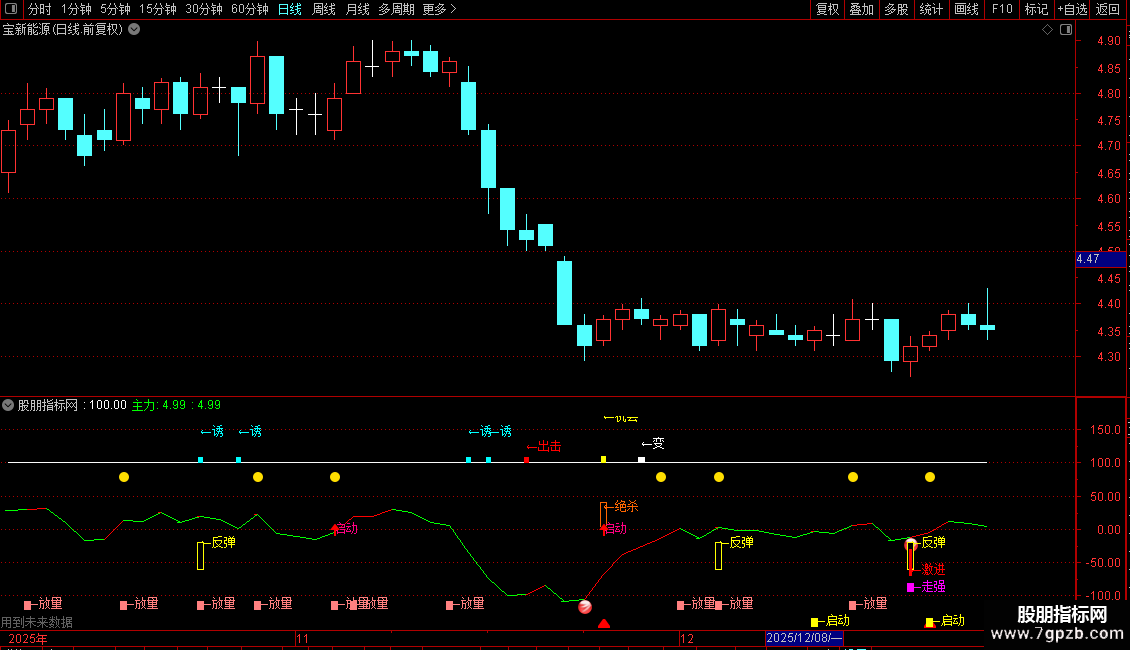
Task: Click the 用到未来数据 notice text
Action: click(x=37, y=622)
